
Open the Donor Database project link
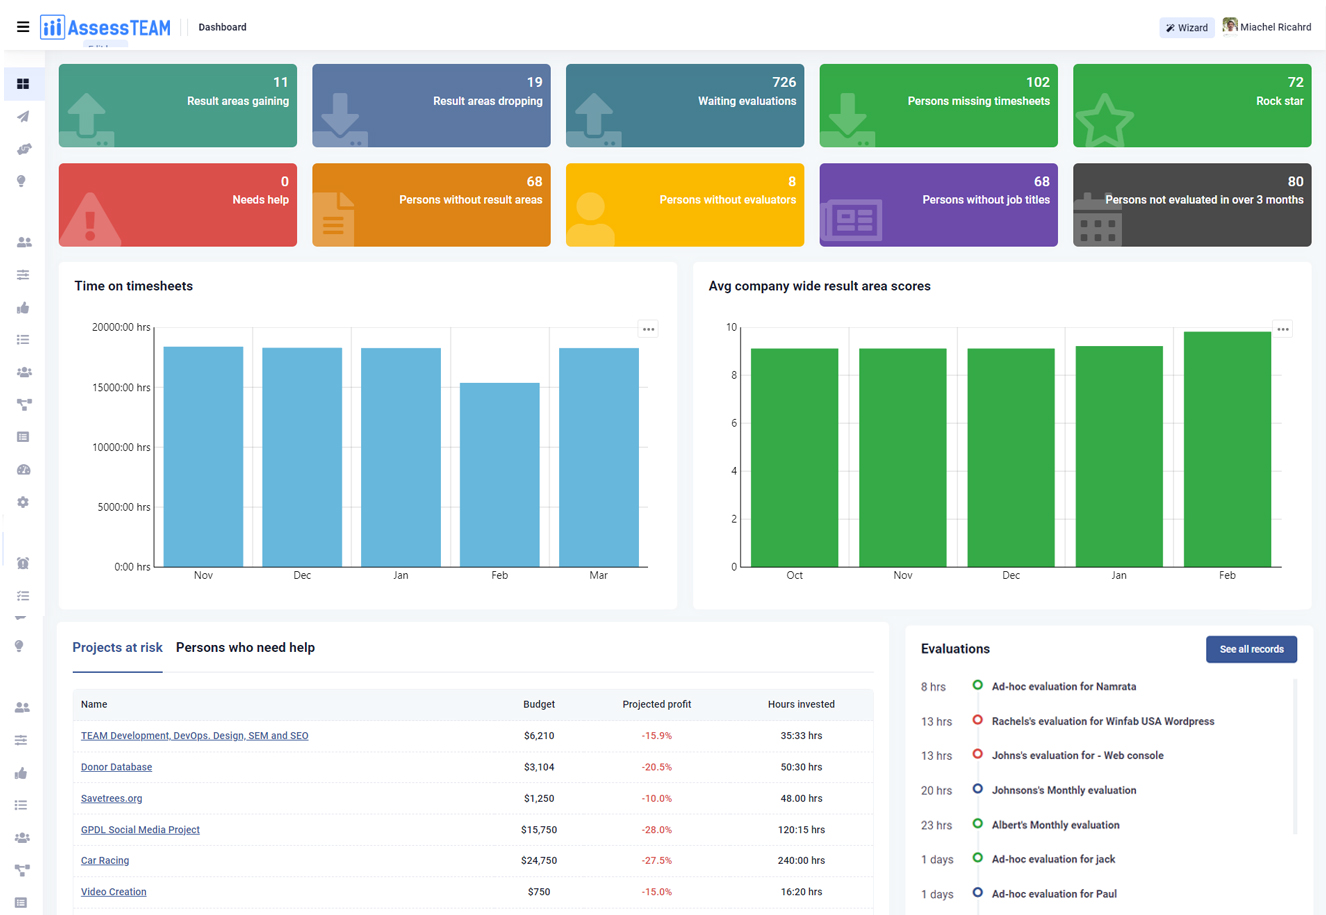(x=116, y=766)
